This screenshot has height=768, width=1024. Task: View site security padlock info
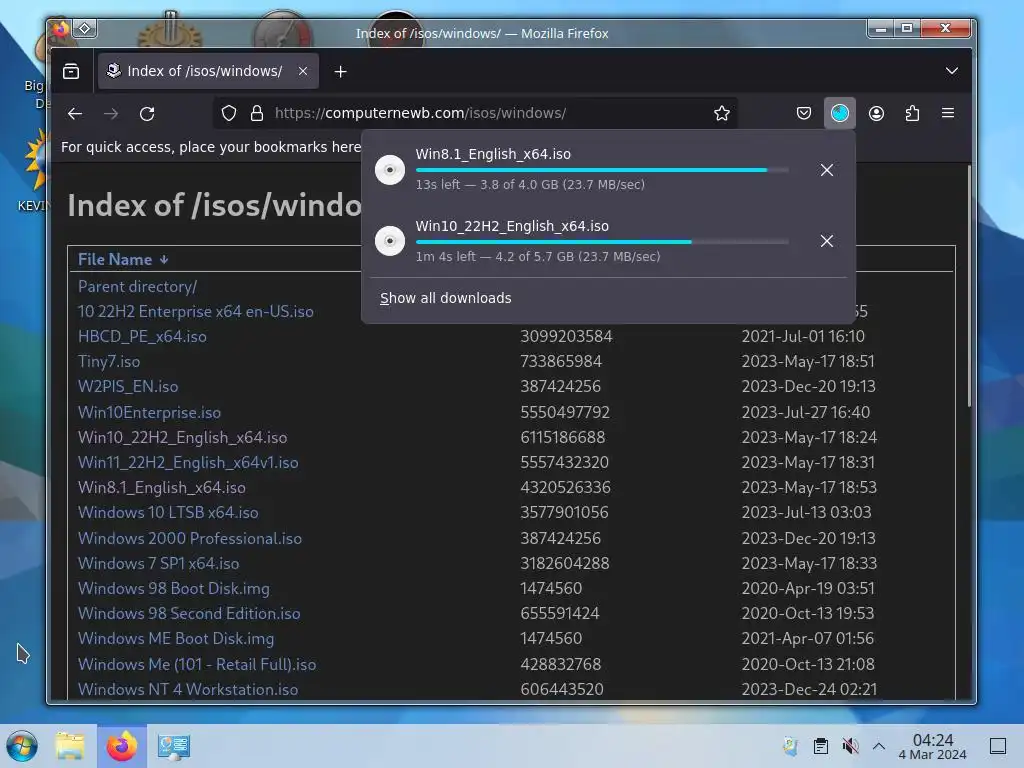coord(257,113)
